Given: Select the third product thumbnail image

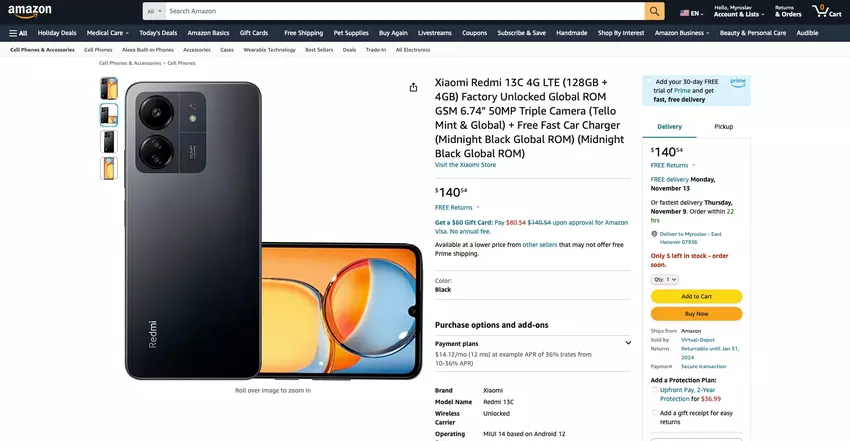Looking at the screenshot, I should tap(109, 142).
